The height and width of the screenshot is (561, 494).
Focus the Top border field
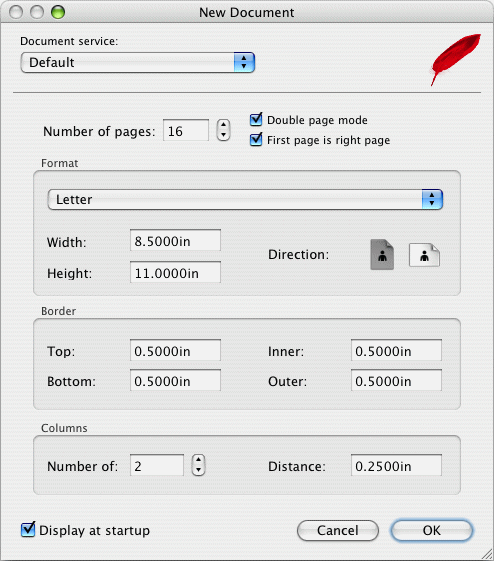point(175,350)
